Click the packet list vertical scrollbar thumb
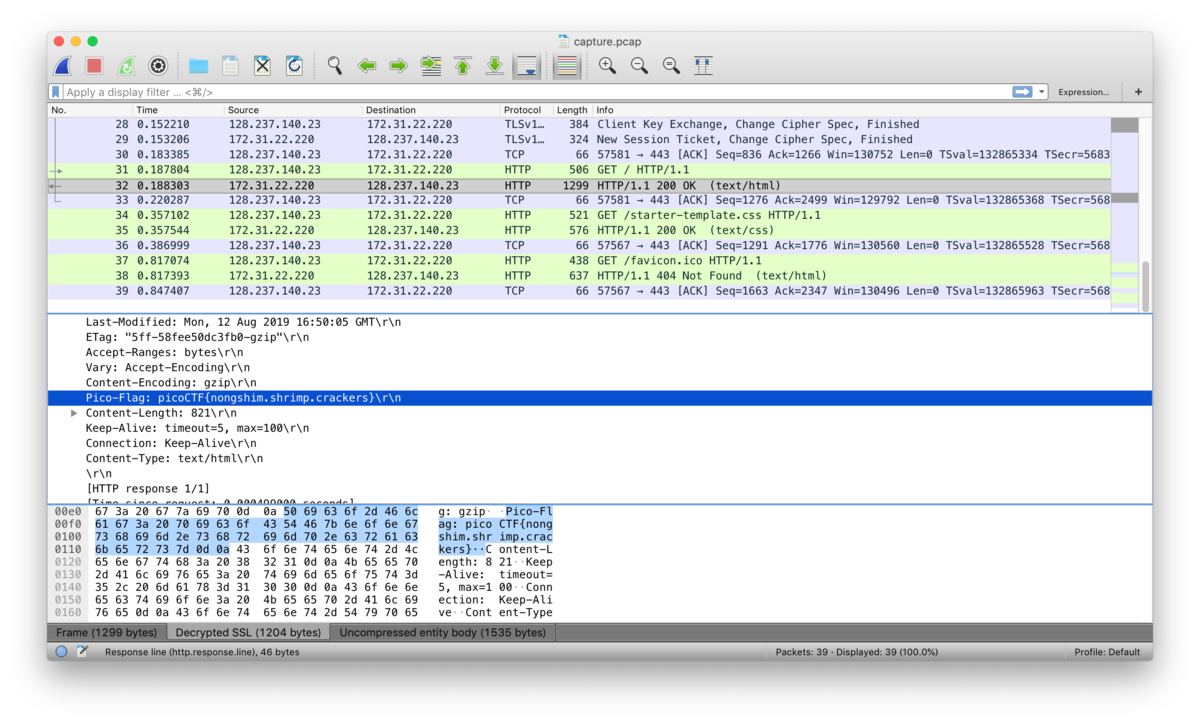 click(x=1146, y=287)
